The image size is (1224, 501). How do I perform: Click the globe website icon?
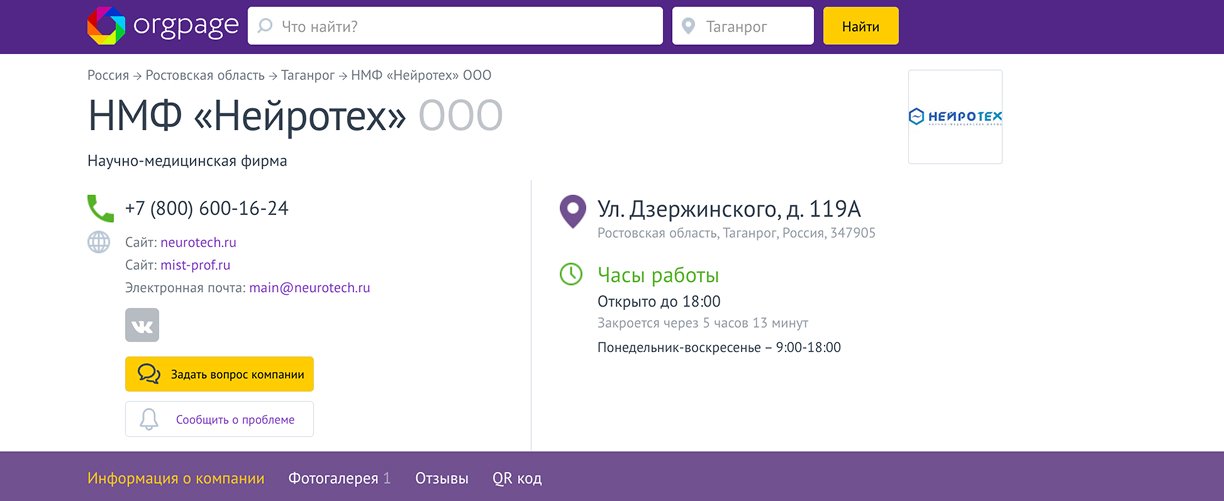click(x=99, y=242)
